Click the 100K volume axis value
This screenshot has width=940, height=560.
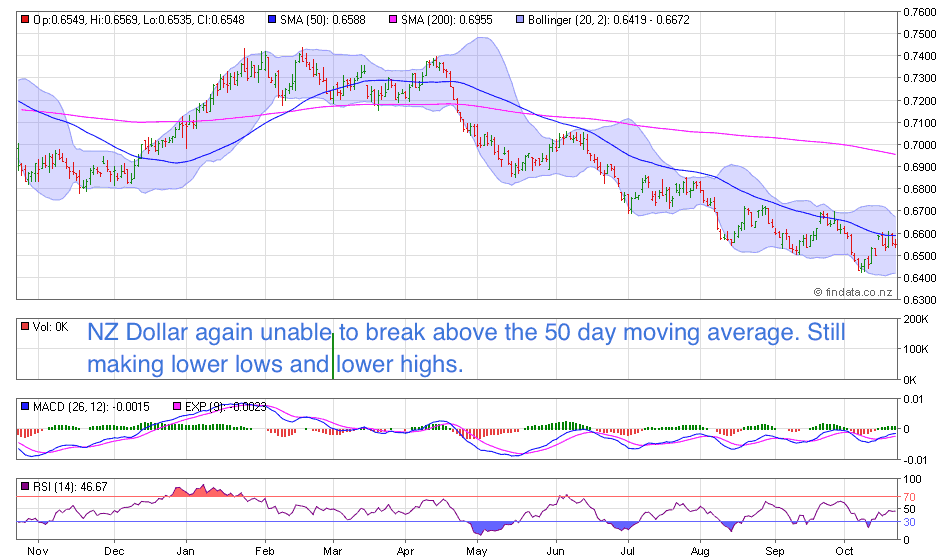pos(915,349)
